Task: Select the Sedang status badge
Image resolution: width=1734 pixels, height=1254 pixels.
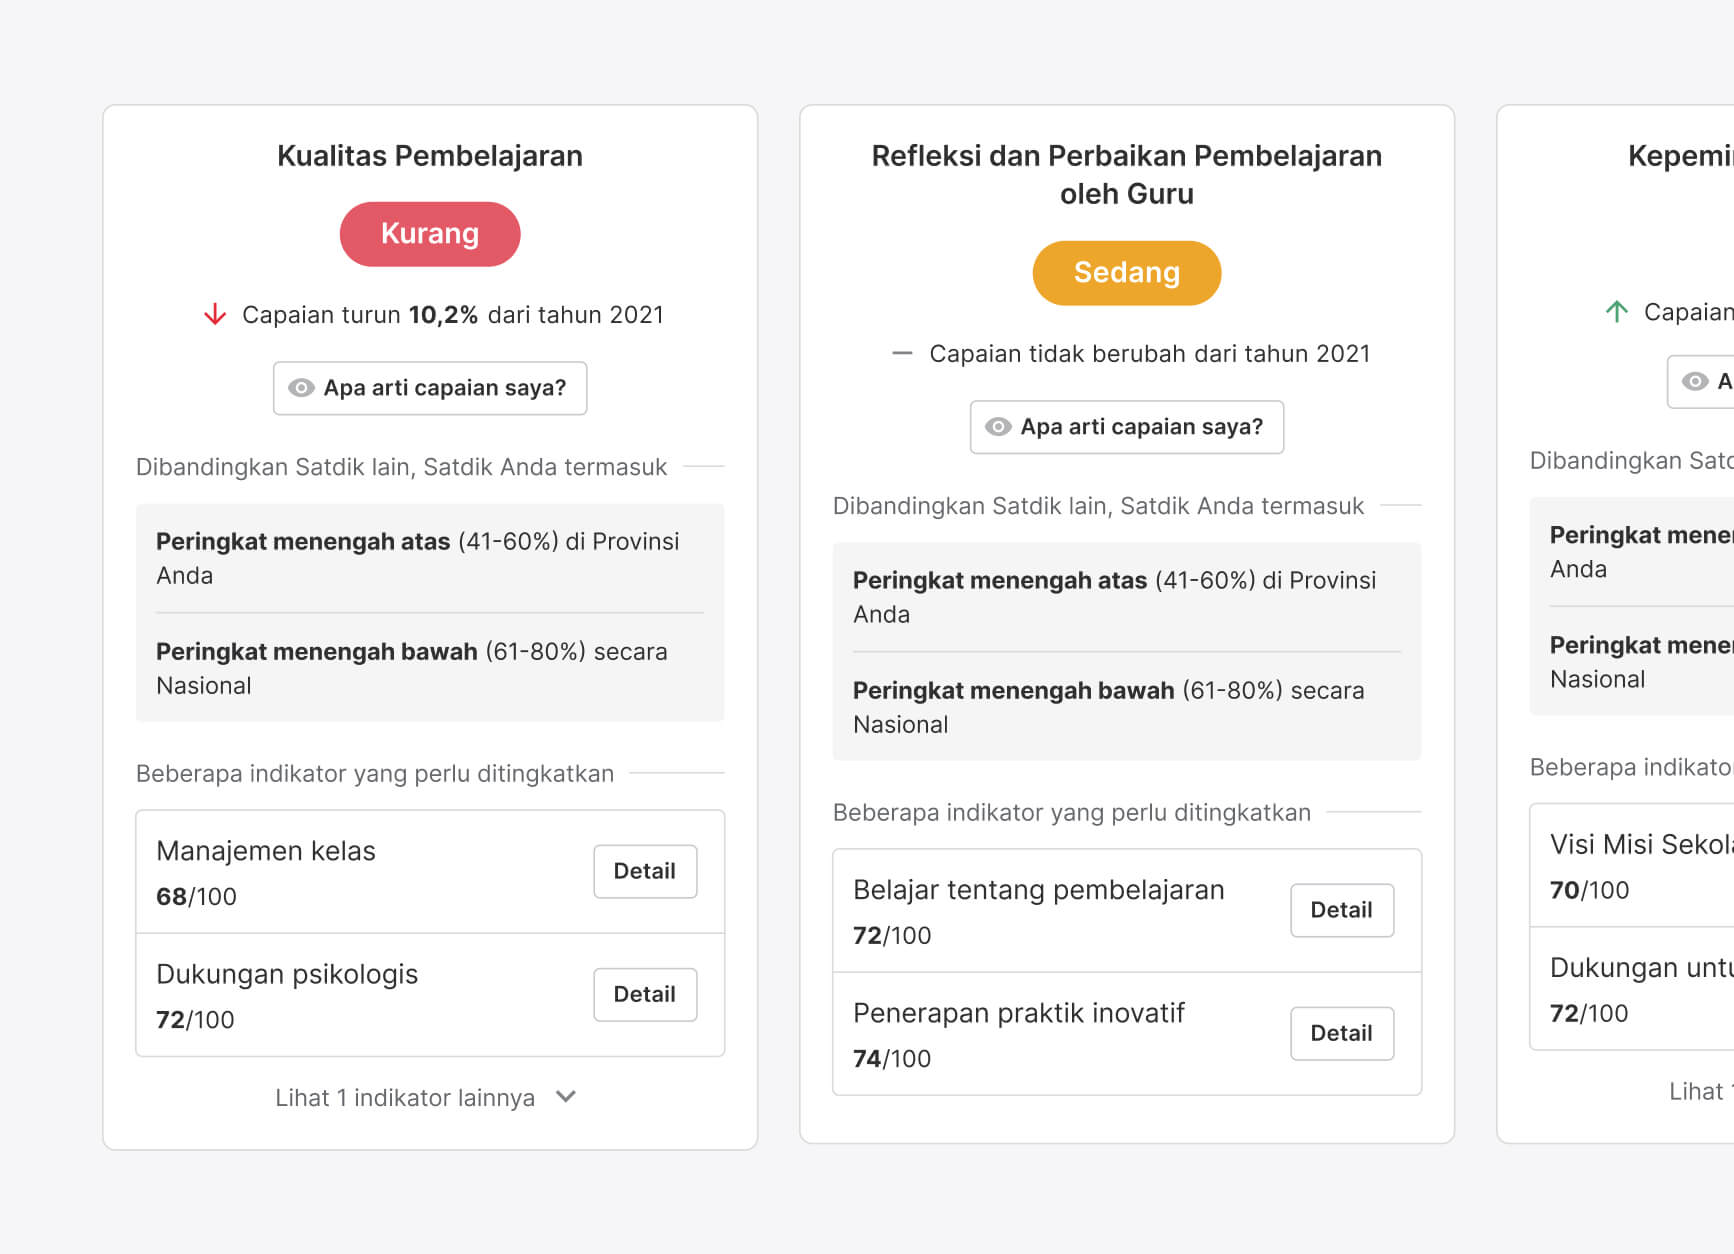Action: tap(1126, 272)
